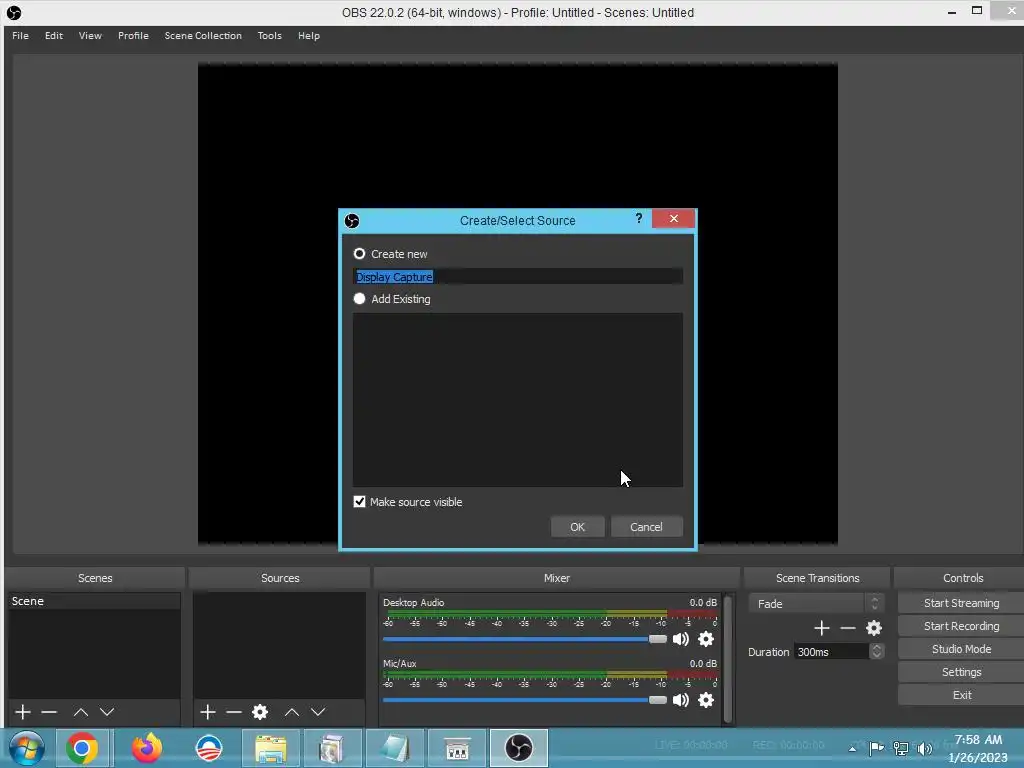Open the File menu

click(x=20, y=35)
